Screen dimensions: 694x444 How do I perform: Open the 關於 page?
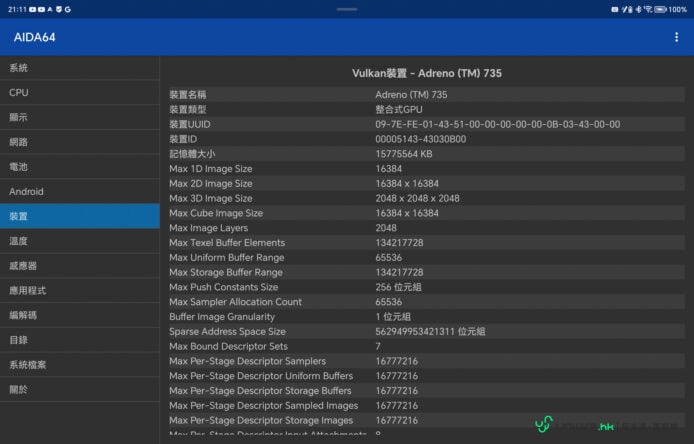point(79,389)
